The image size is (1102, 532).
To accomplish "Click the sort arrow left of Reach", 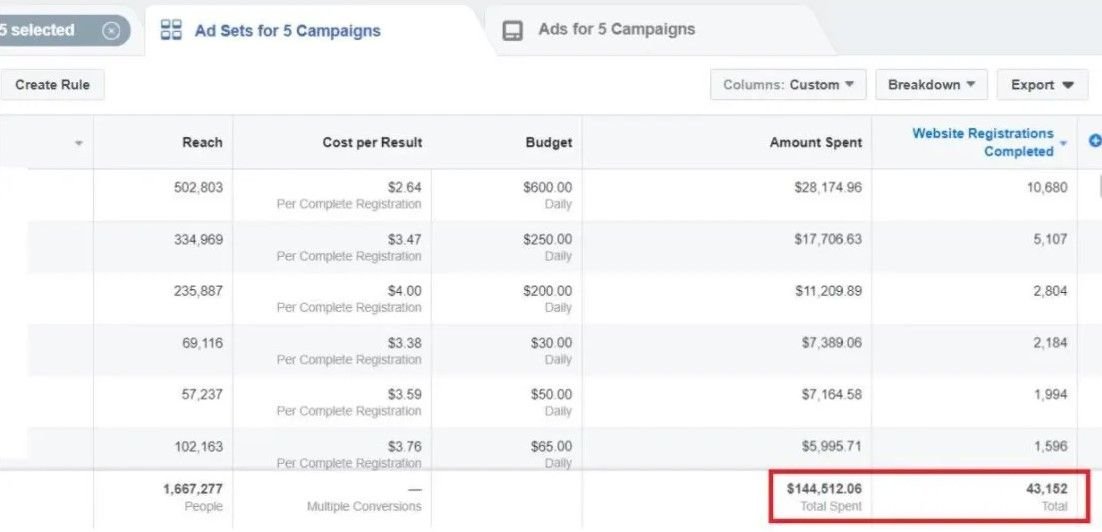I will pos(78,144).
